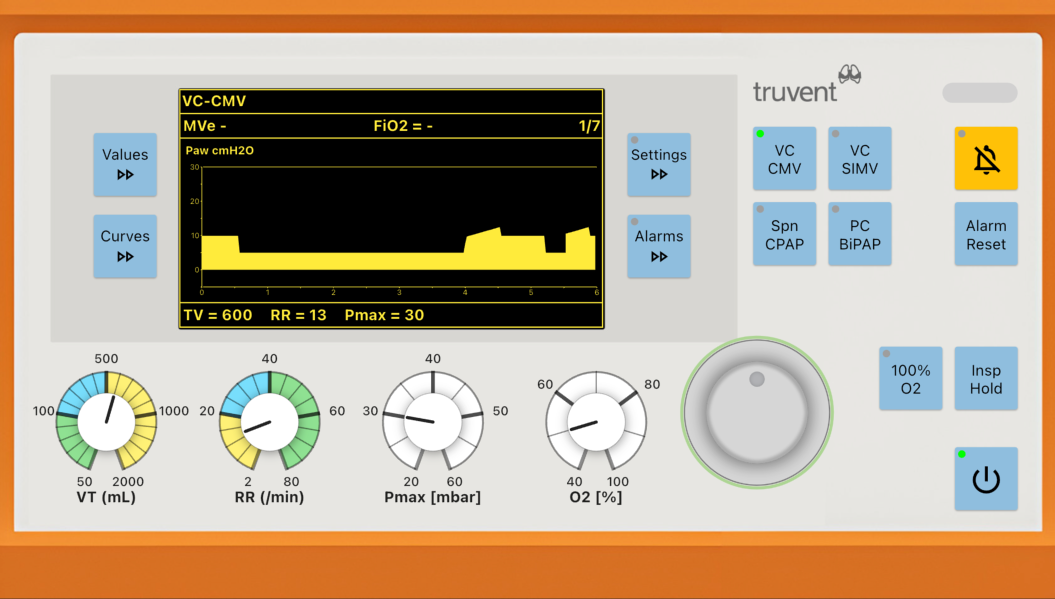Click the MVe - value on display
Image resolution: width=1055 pixels, height=599 pixels.
[205, 126]
